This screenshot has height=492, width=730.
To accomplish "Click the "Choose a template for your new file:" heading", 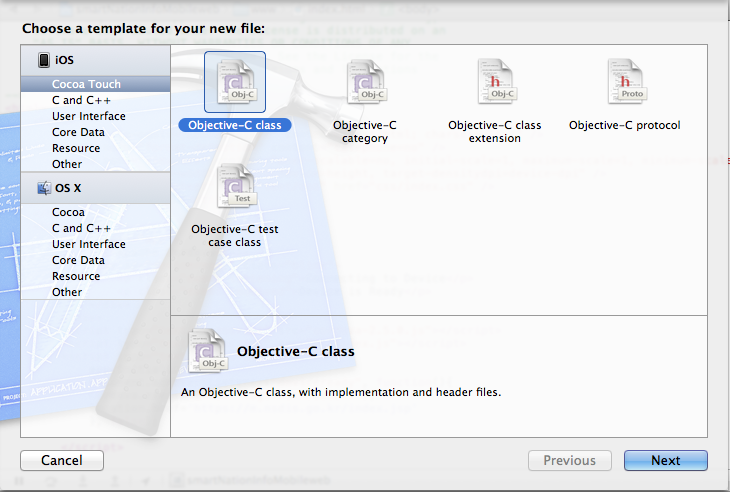I will [143, 28].
